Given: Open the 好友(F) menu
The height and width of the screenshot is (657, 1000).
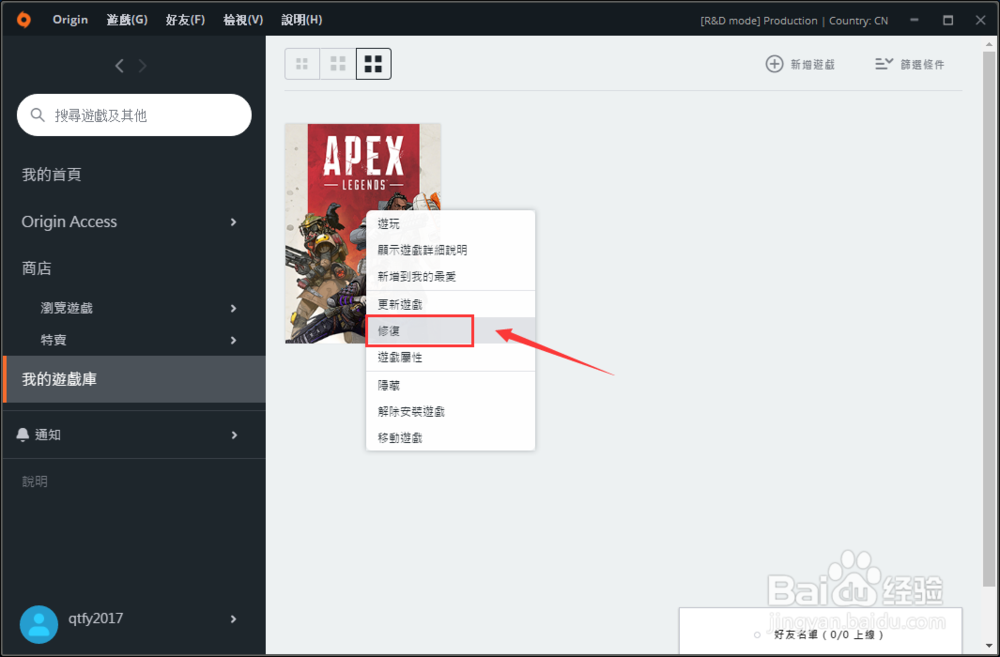Looking at the screenshot, I should click(x=185, y=20).
